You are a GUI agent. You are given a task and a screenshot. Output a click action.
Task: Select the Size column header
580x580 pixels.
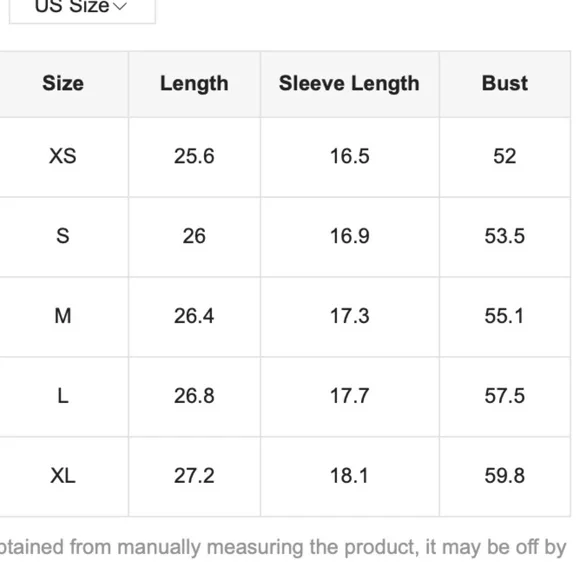(63, 83)
